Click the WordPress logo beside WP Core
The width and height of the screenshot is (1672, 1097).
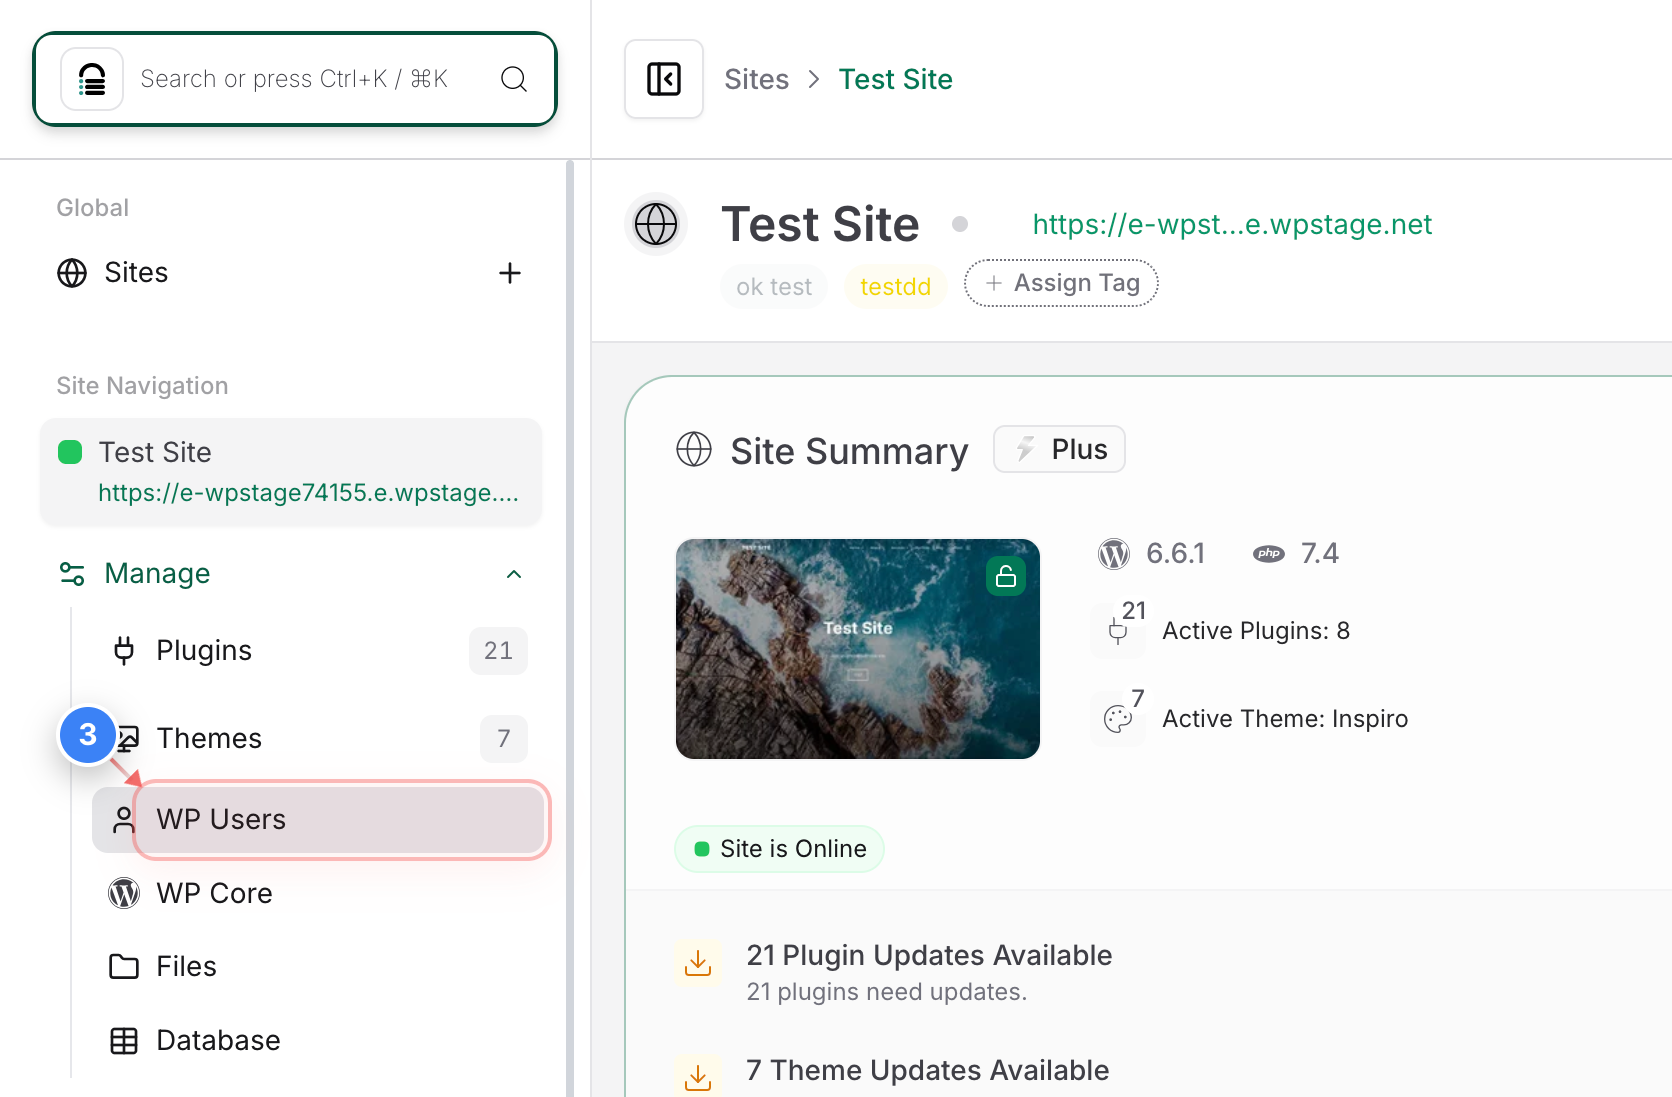click(124, 893)
